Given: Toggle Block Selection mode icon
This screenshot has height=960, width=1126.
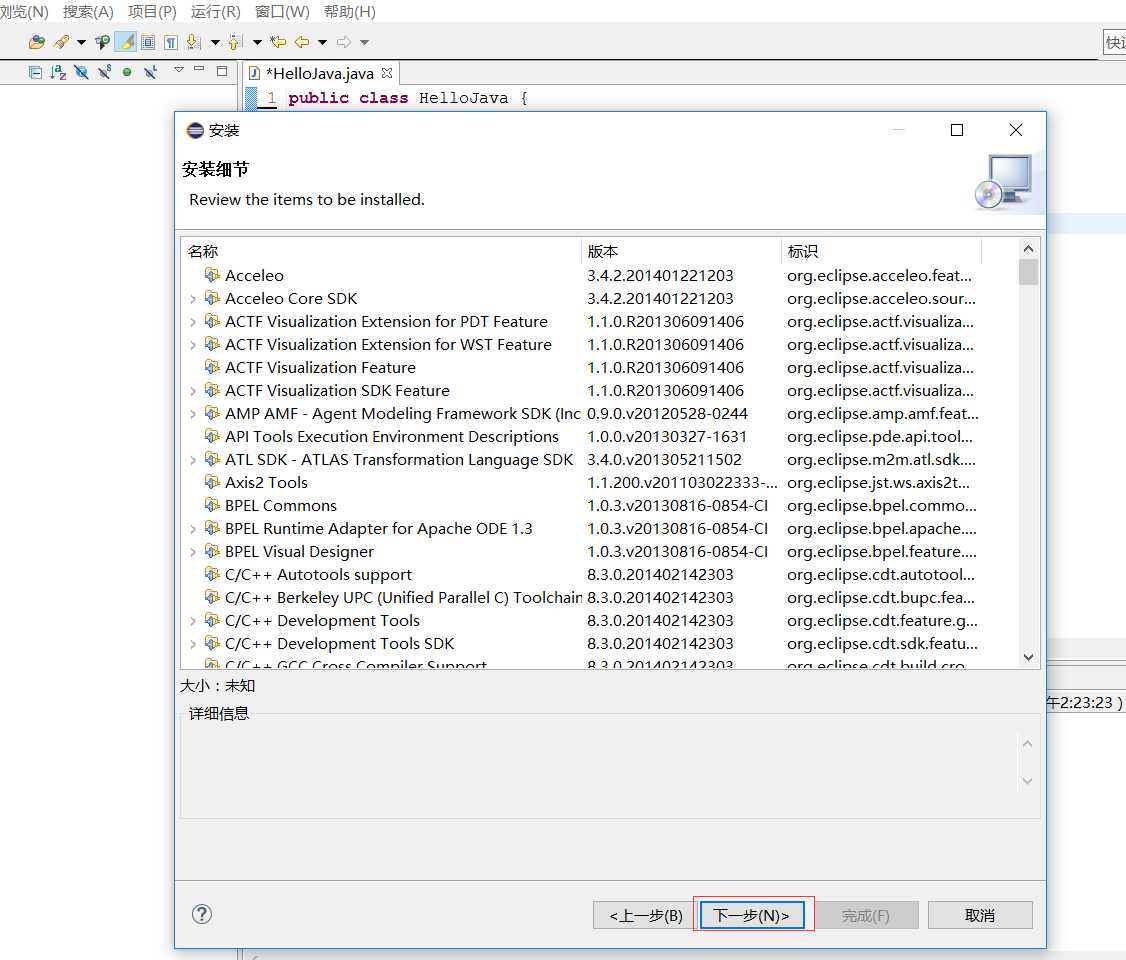Looking at the screenshot, I should point(148,42).
